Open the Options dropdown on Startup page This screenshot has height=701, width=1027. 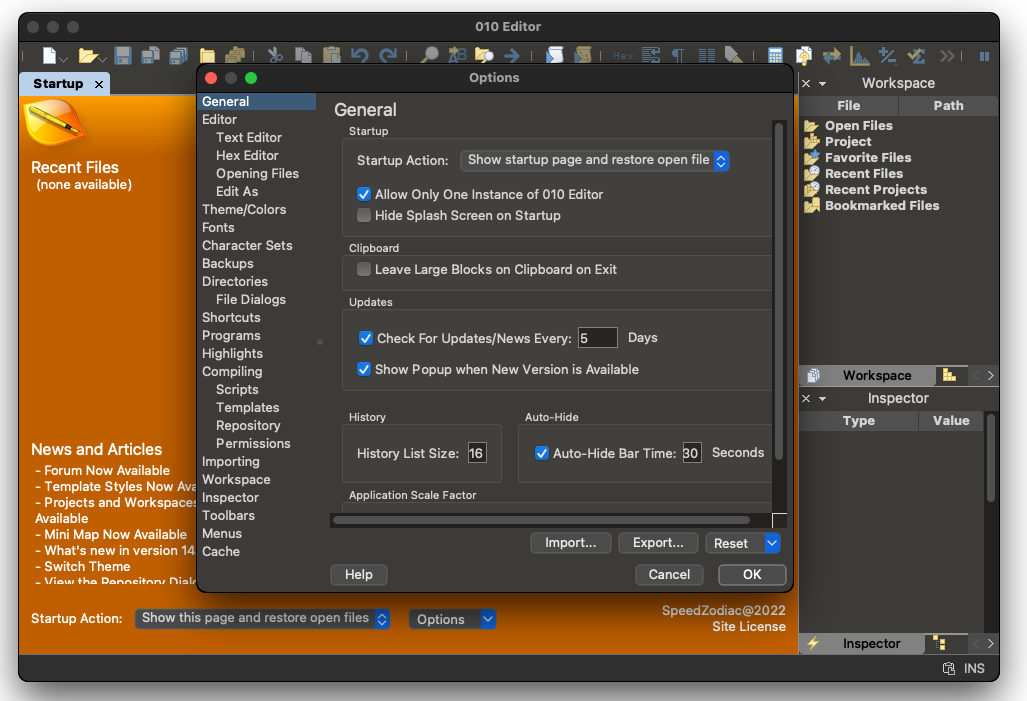[x=452, y=620]
